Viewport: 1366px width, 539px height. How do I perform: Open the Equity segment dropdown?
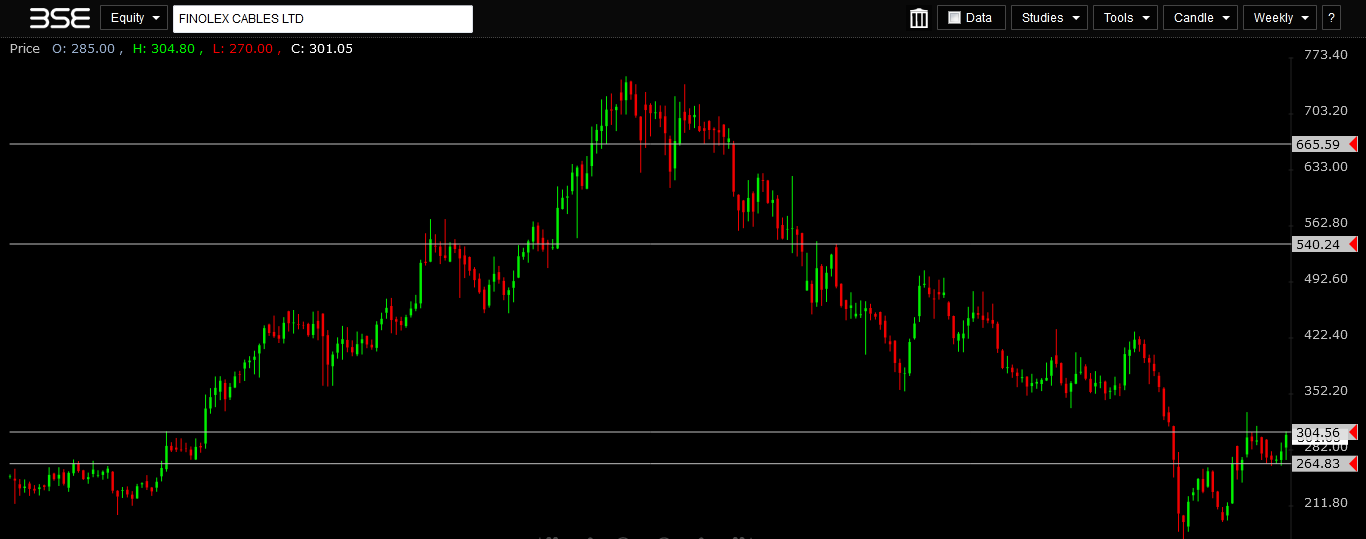point(133,18)
